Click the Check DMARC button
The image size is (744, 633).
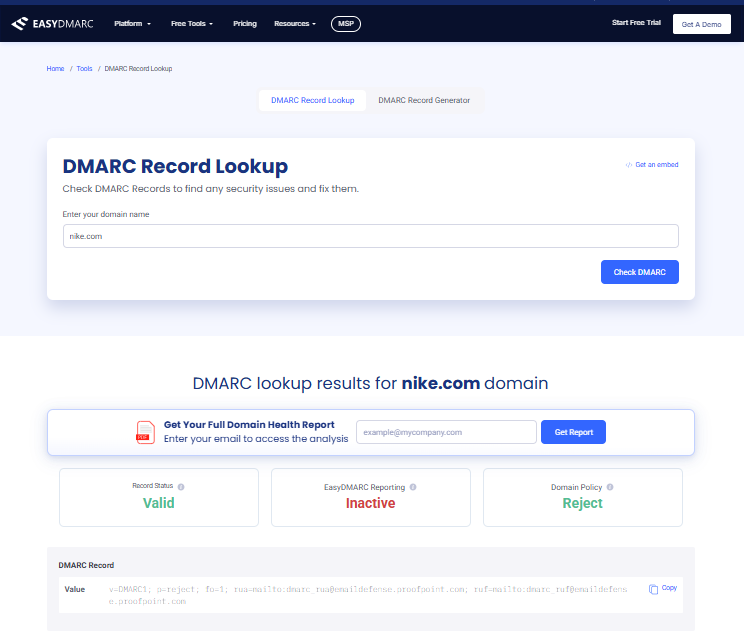coord(640,272)
